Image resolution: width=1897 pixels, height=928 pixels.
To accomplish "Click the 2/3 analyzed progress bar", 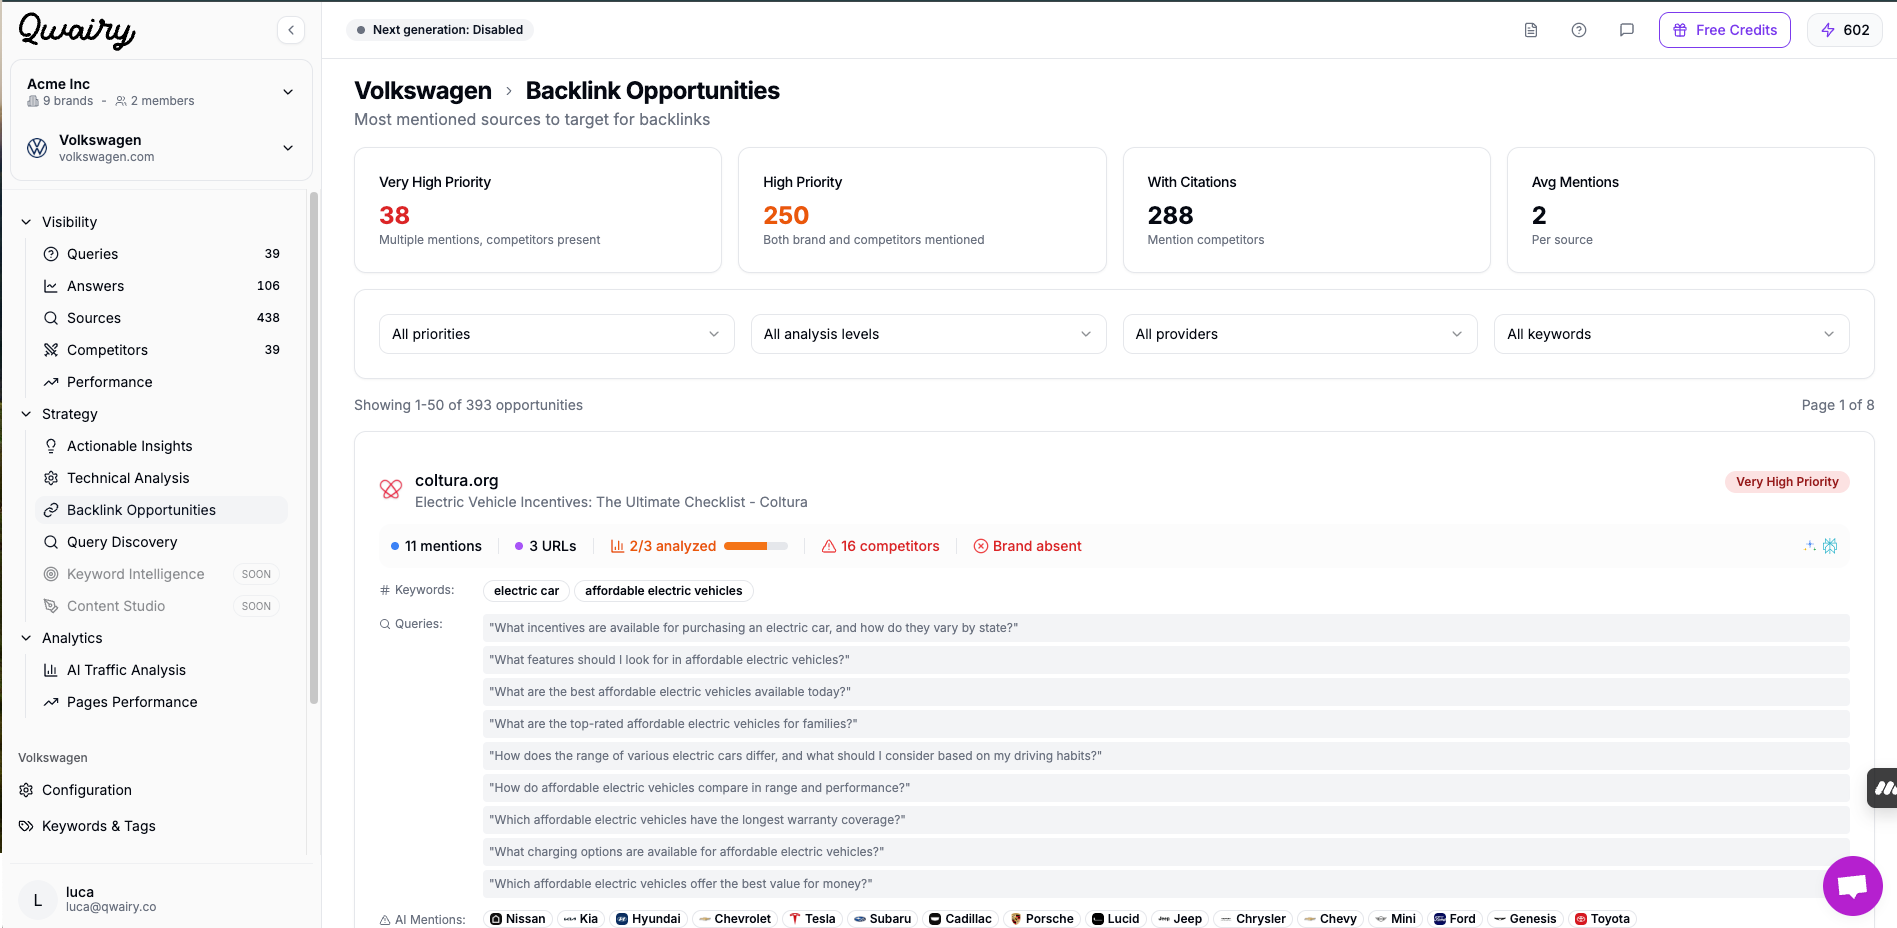I will tap(756, 546).
